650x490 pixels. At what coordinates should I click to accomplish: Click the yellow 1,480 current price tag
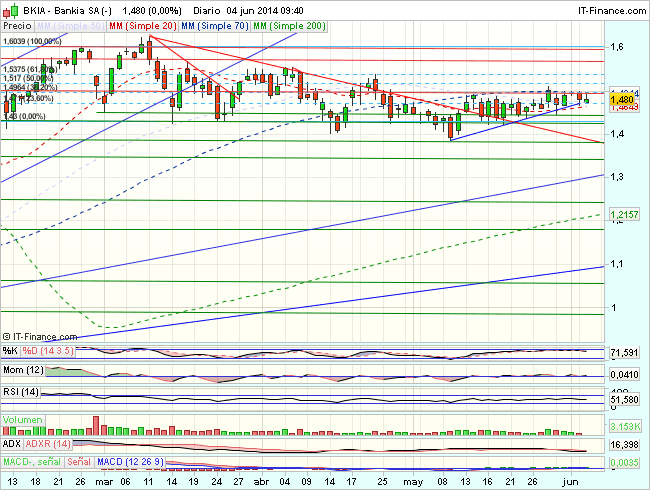coord(622,100)
